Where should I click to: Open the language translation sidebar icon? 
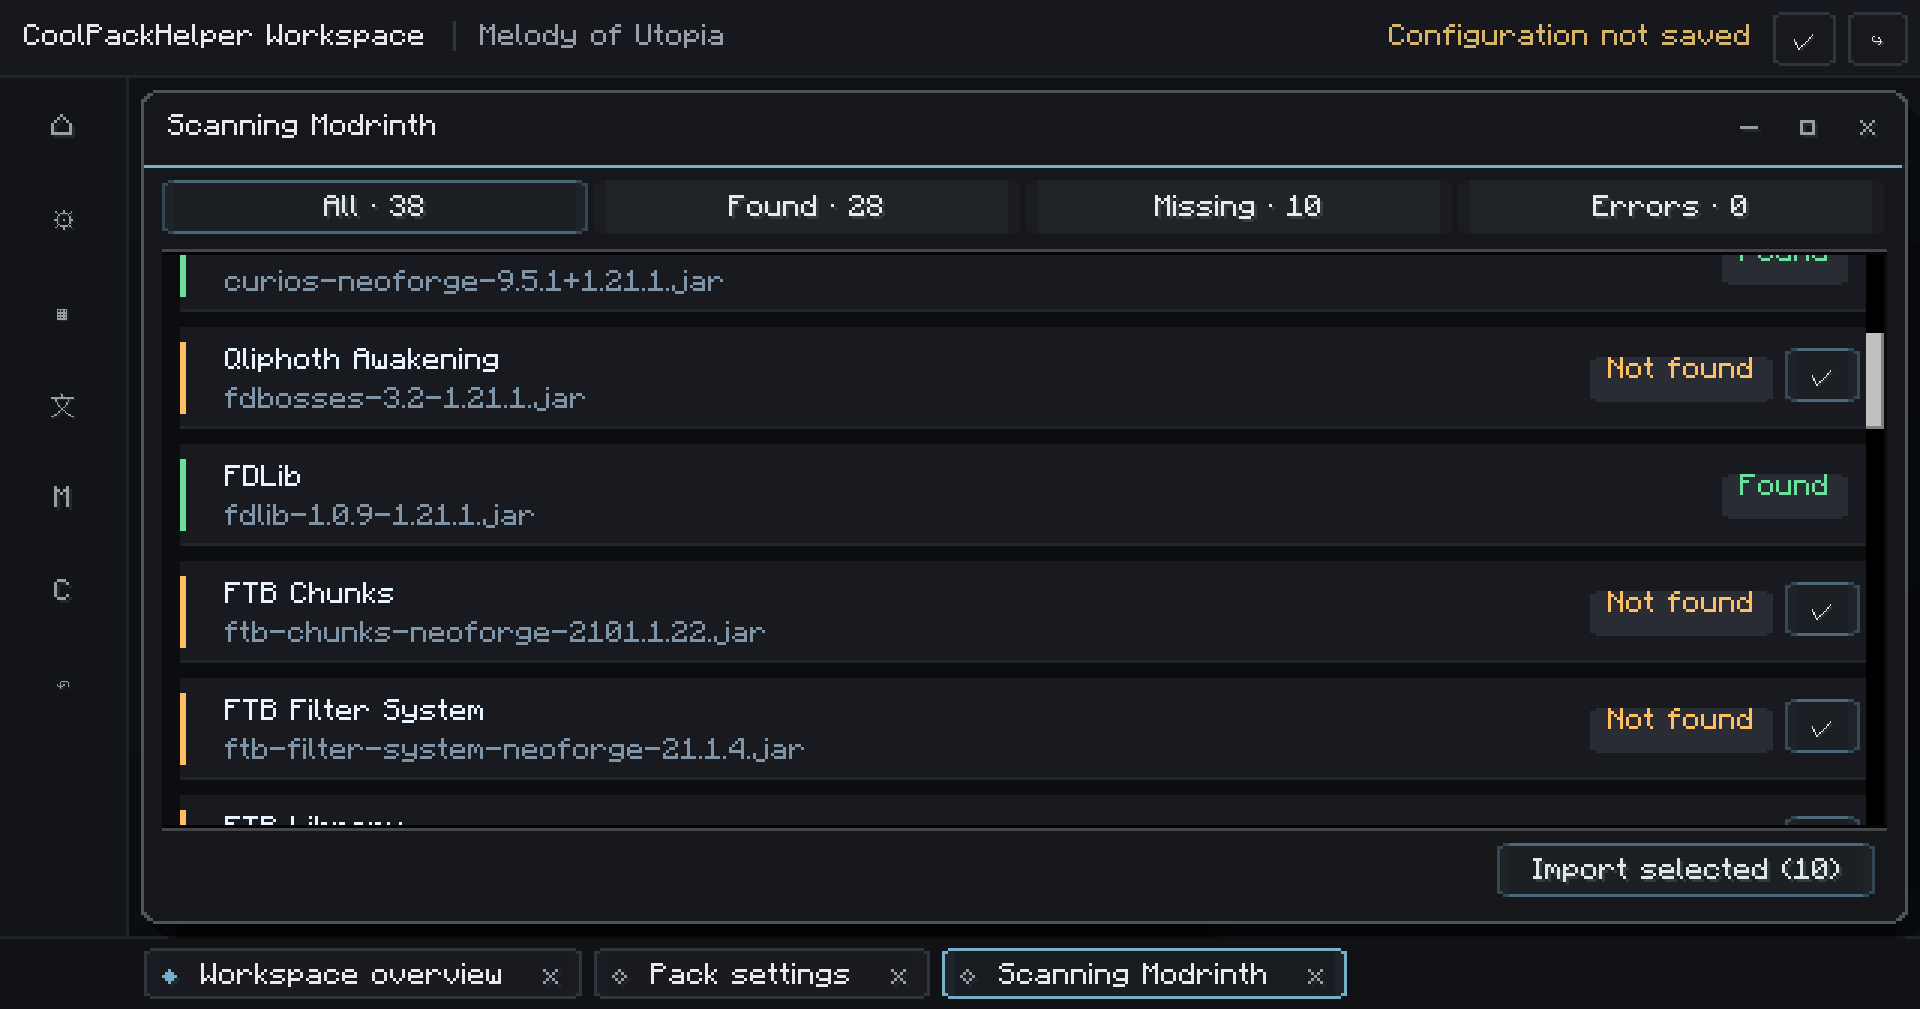(62, 405)
